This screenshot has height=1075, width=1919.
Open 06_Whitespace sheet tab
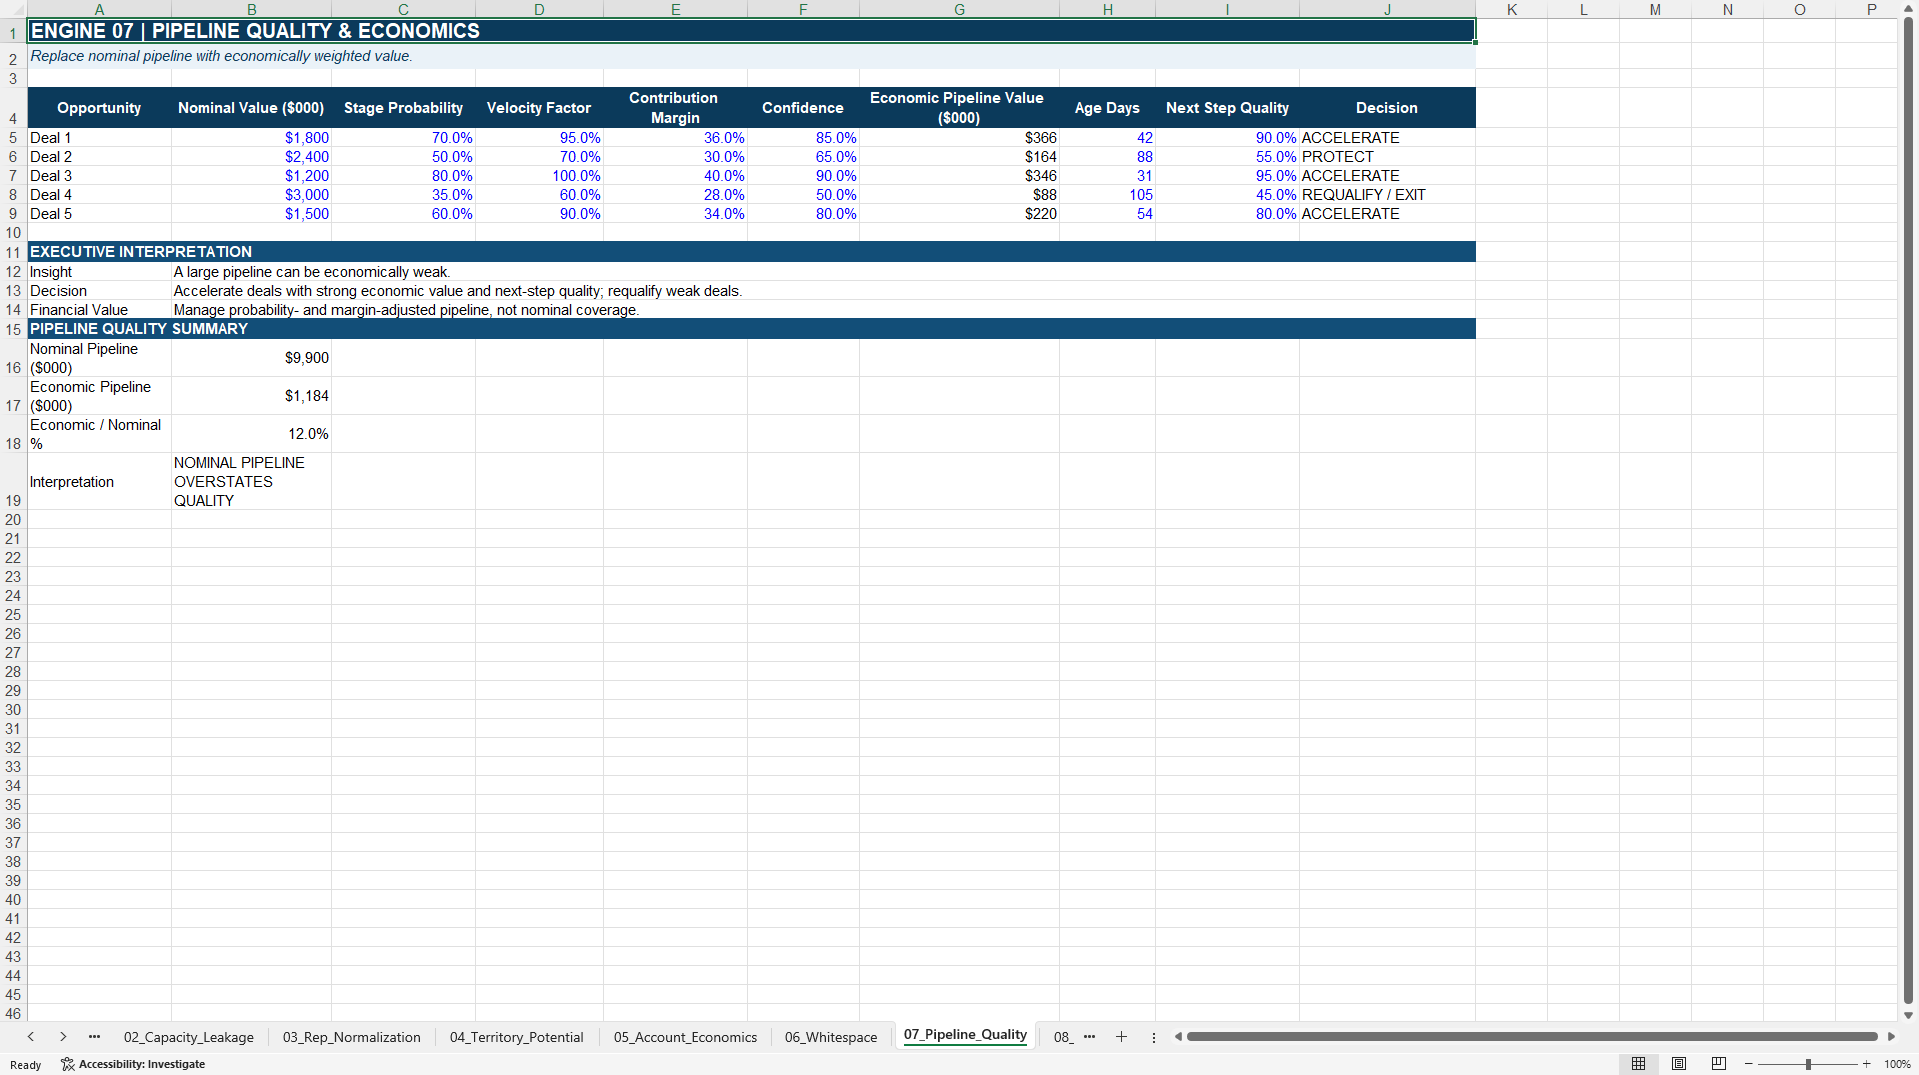point(831,1037)
